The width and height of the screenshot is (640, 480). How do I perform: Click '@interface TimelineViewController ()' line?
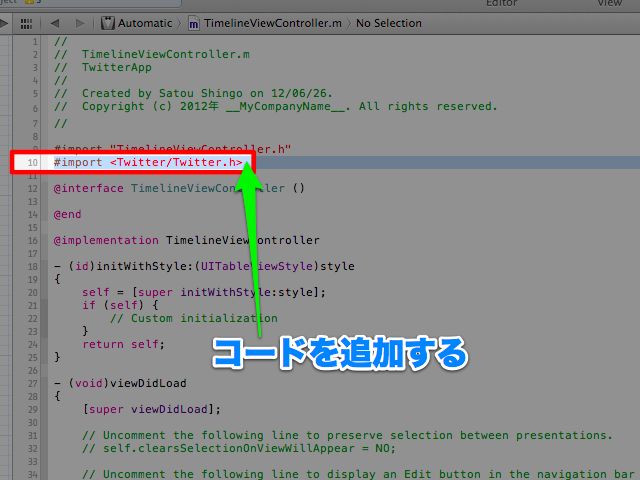[x=179, y=188]
